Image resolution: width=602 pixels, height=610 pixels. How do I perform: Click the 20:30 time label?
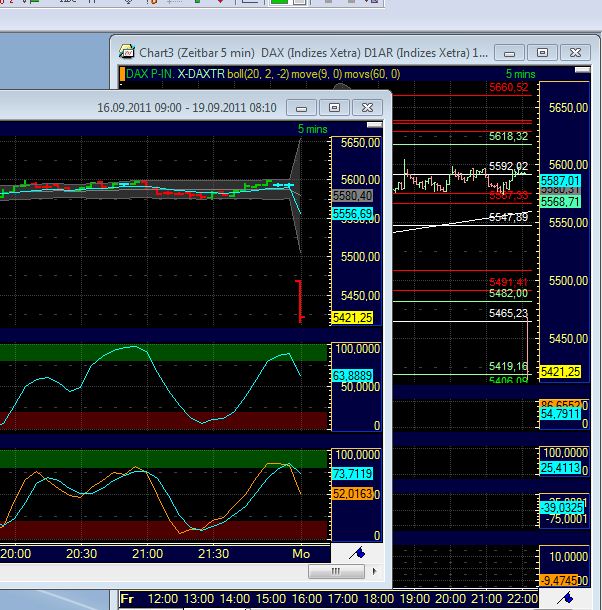tap(81, 554)
